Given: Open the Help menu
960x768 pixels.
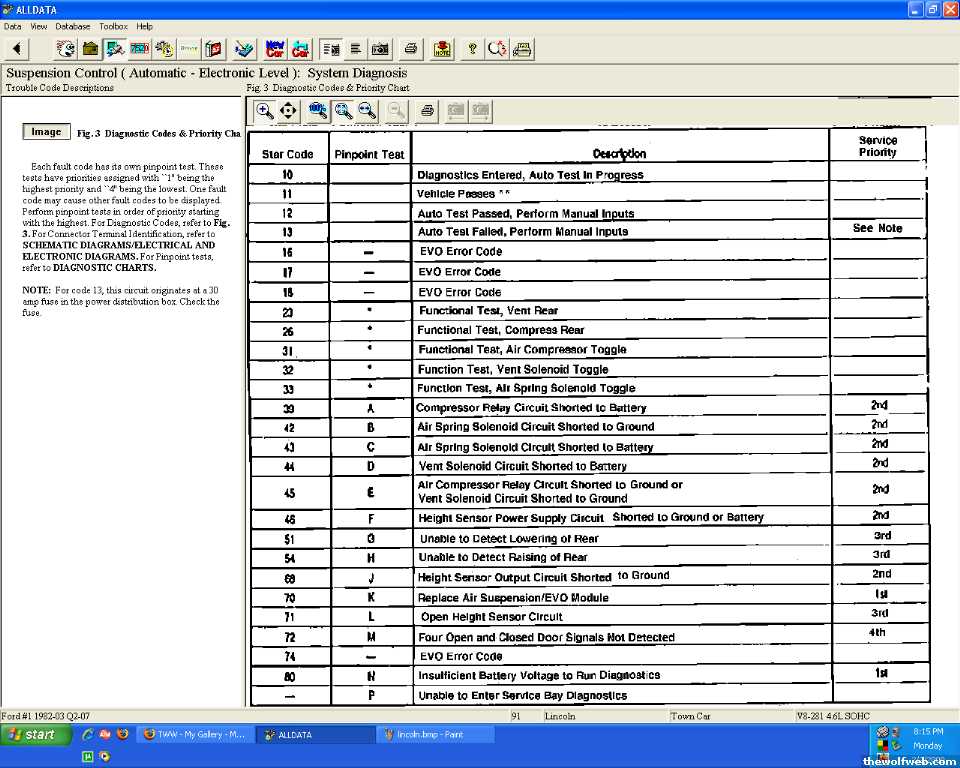Looking at the screenshot, I should coord(145,26).
